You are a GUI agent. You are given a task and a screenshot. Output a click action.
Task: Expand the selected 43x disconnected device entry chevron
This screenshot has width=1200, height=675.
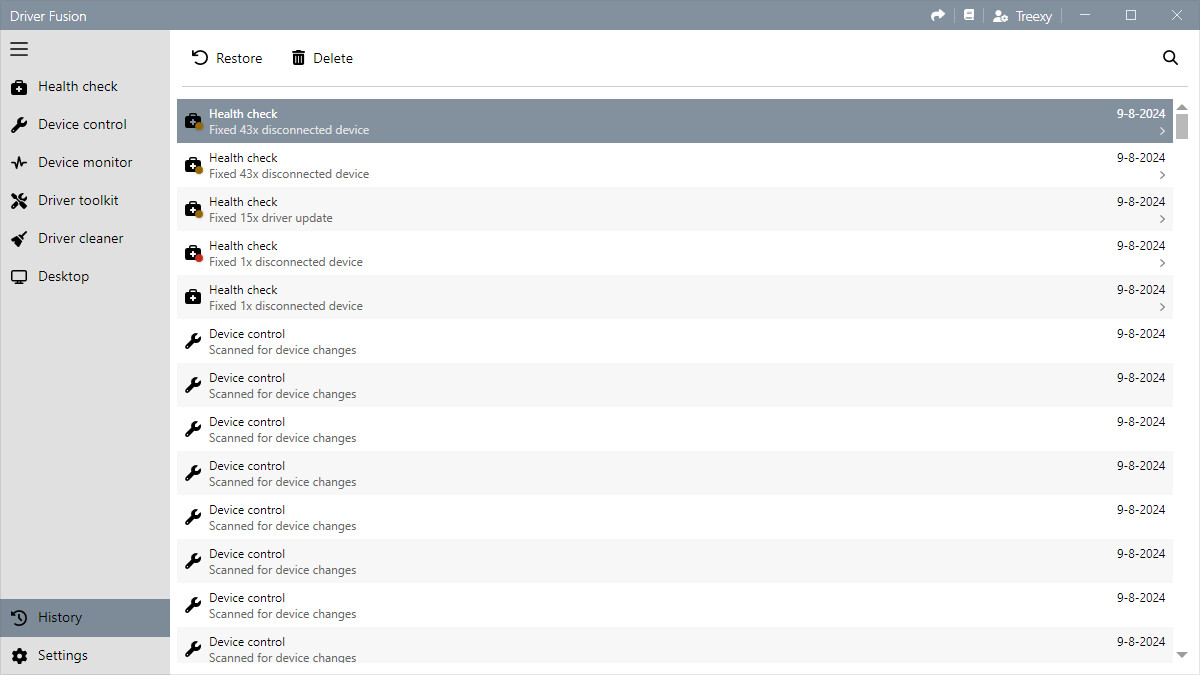(x=1162, y=131)
